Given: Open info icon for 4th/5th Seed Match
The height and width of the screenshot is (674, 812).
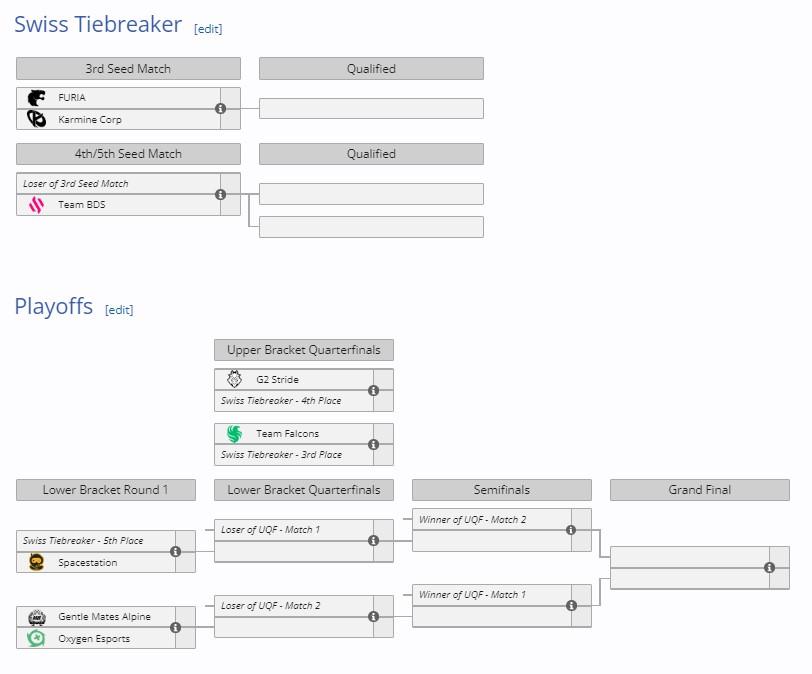Looking at the screenshot, I should 220,194.
